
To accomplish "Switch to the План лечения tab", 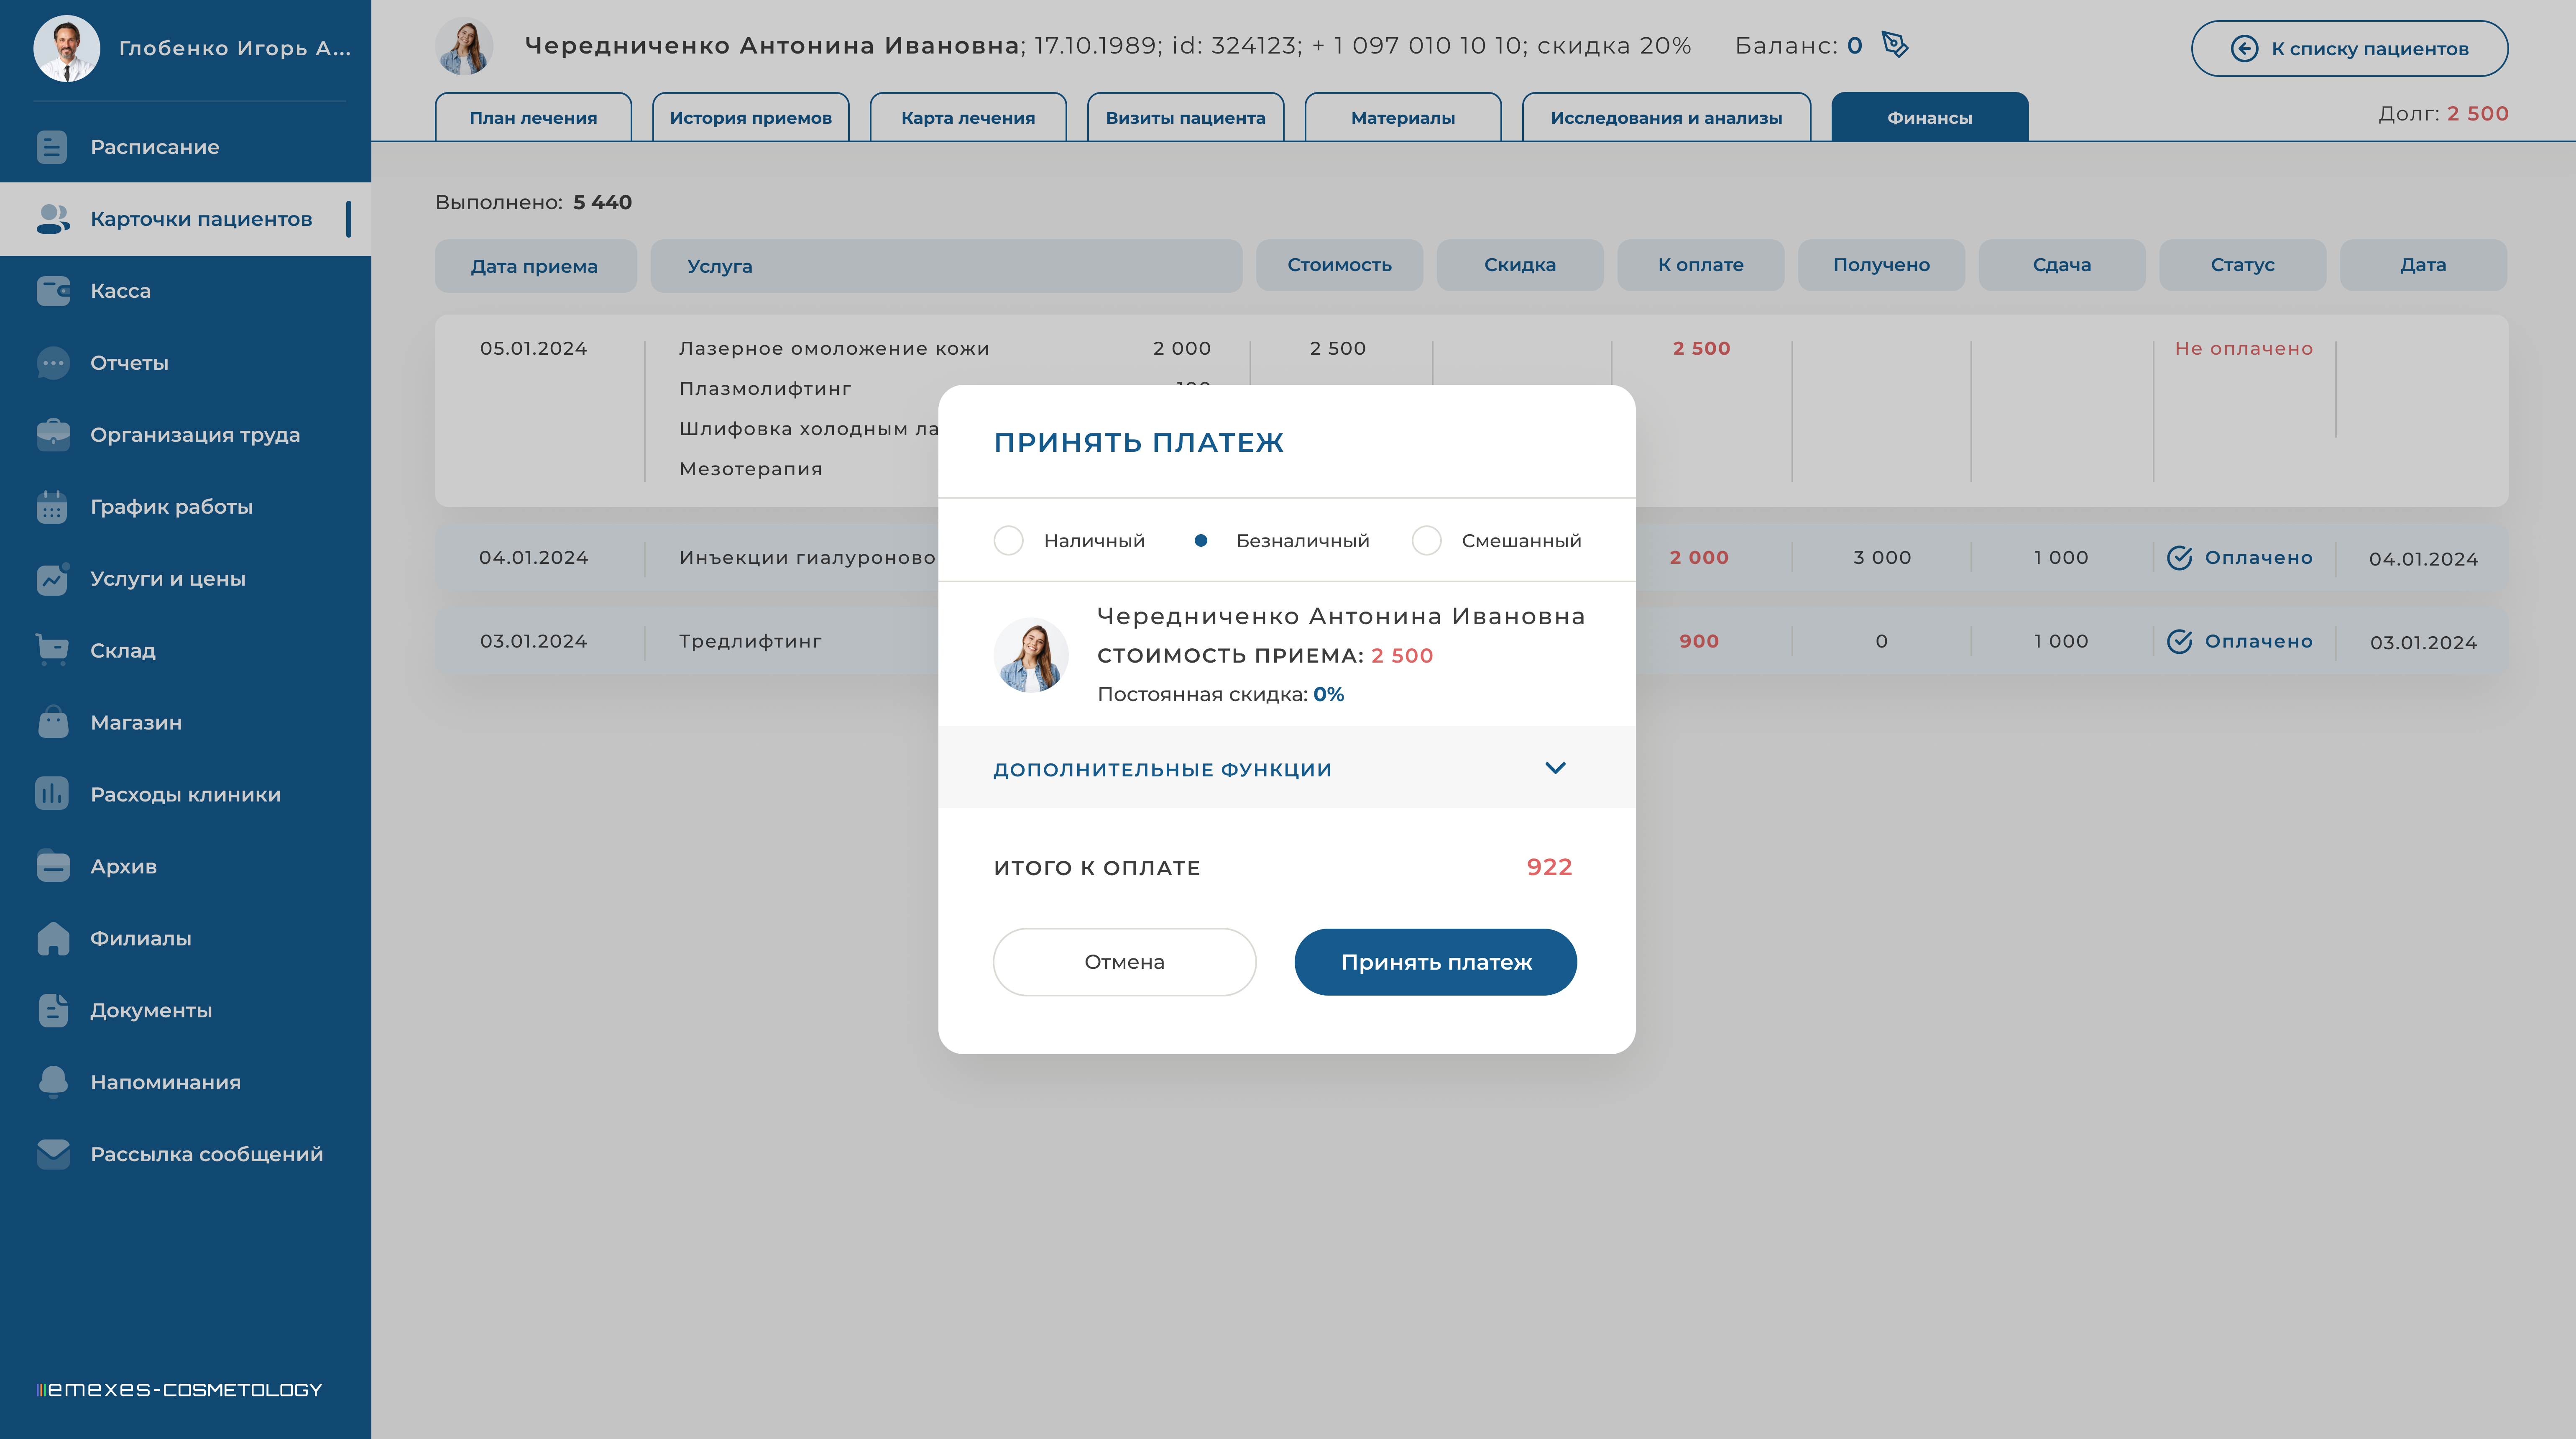I will click(533, 117).
